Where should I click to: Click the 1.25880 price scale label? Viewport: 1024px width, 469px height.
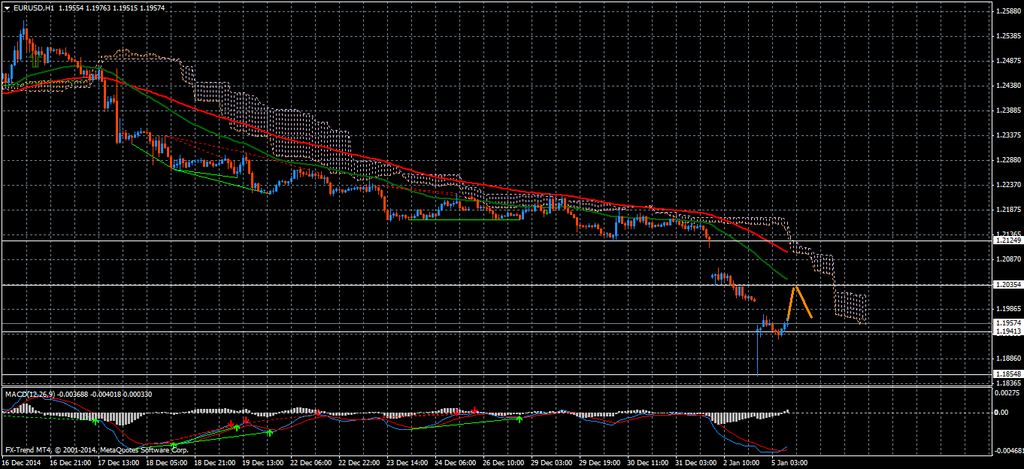point(1007,12)
